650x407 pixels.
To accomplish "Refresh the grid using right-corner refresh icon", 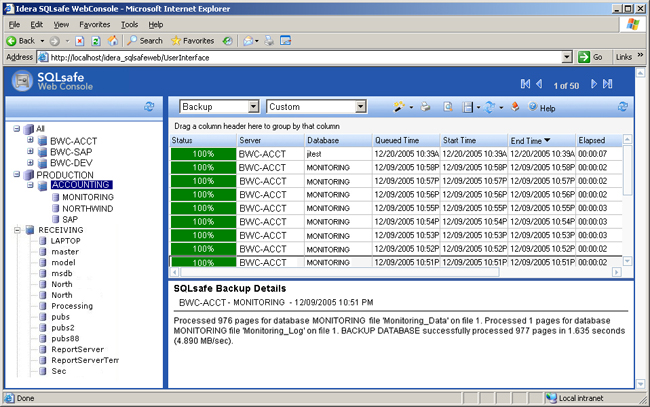I will click(623, 107).
